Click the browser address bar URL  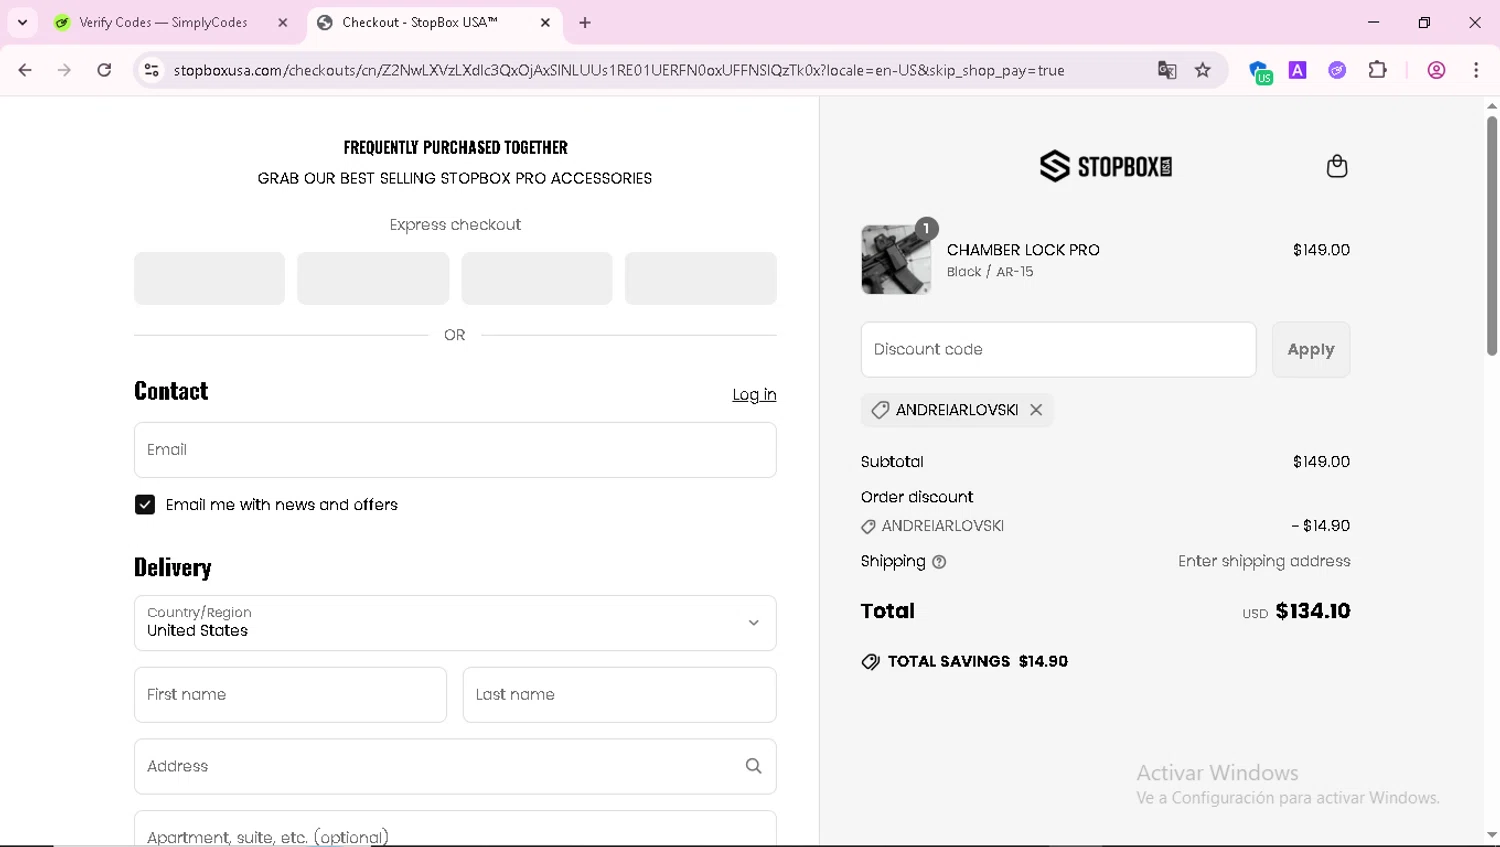coord(619,70)
